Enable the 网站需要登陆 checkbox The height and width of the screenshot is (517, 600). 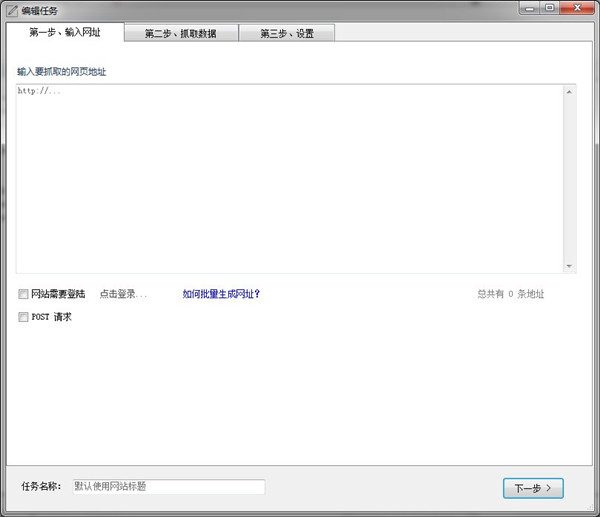[x=23, y=294]
